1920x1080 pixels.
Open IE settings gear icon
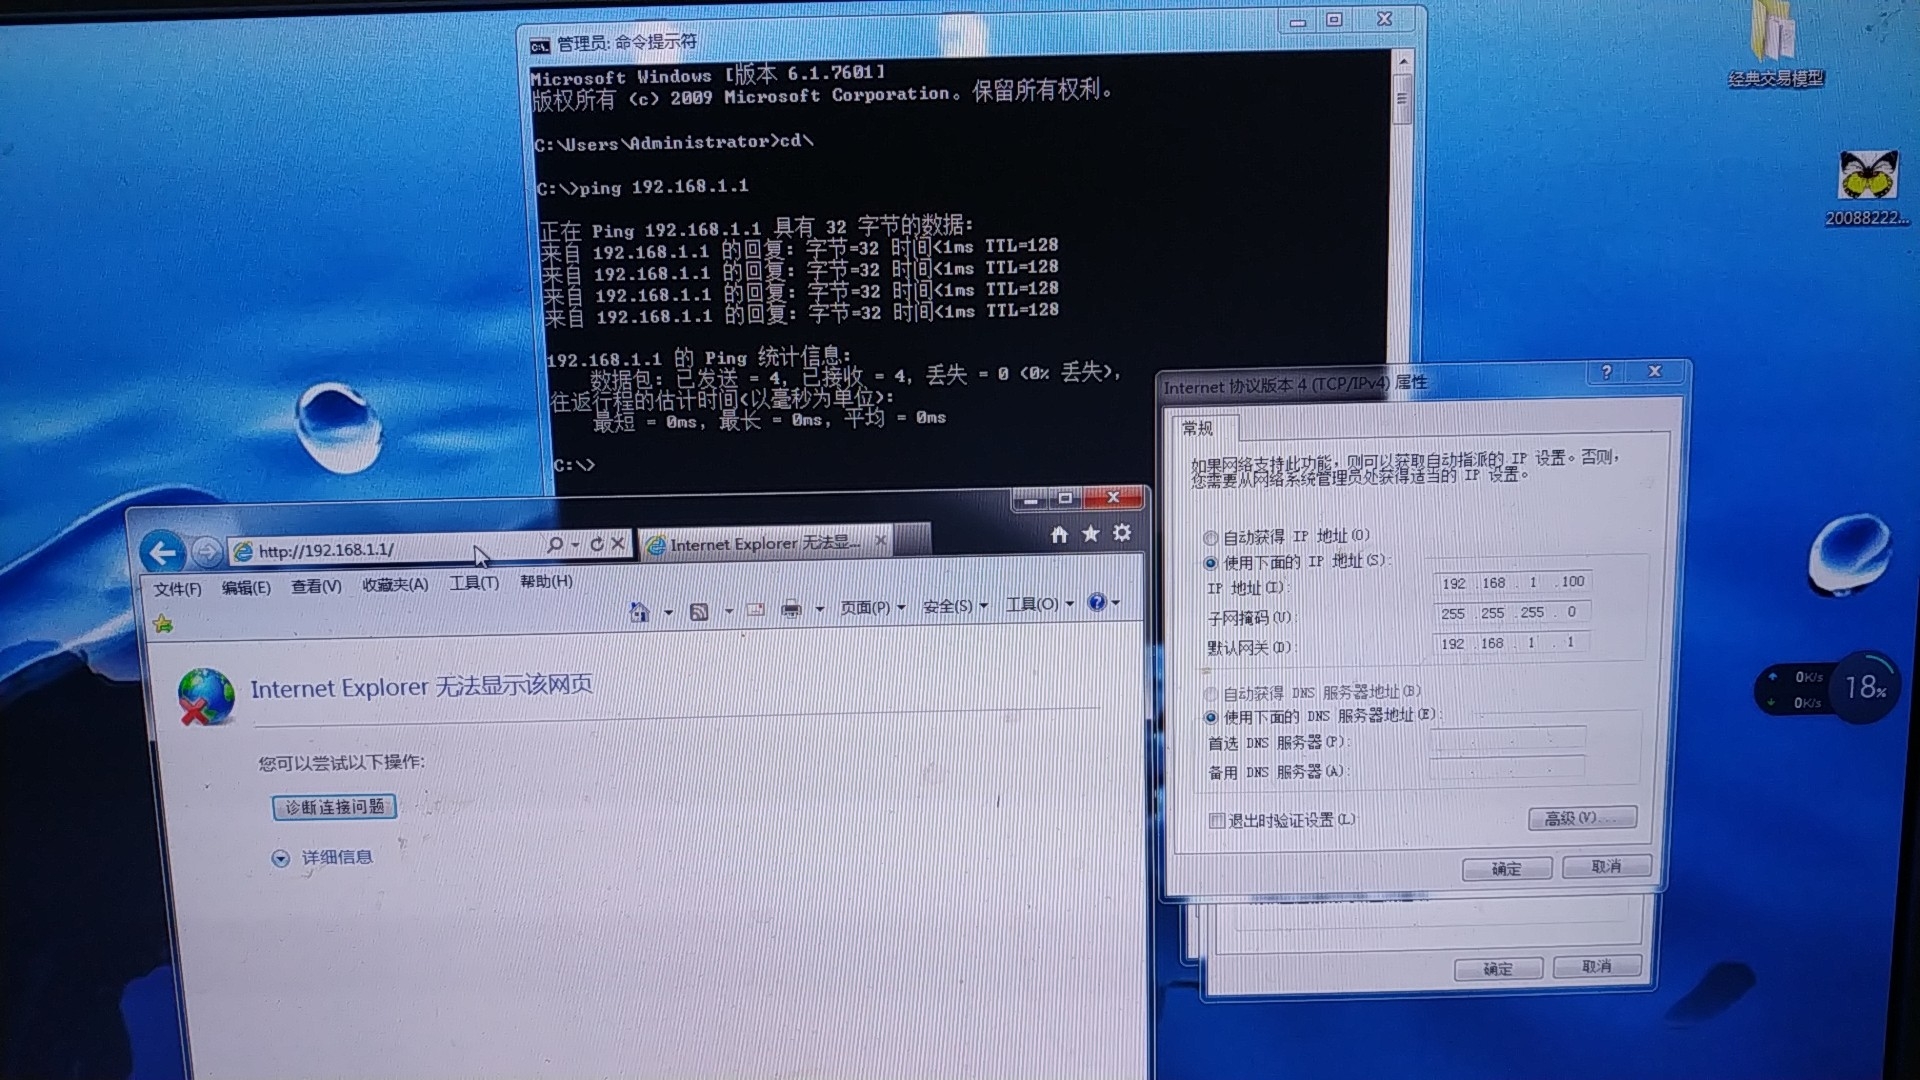1122,533
